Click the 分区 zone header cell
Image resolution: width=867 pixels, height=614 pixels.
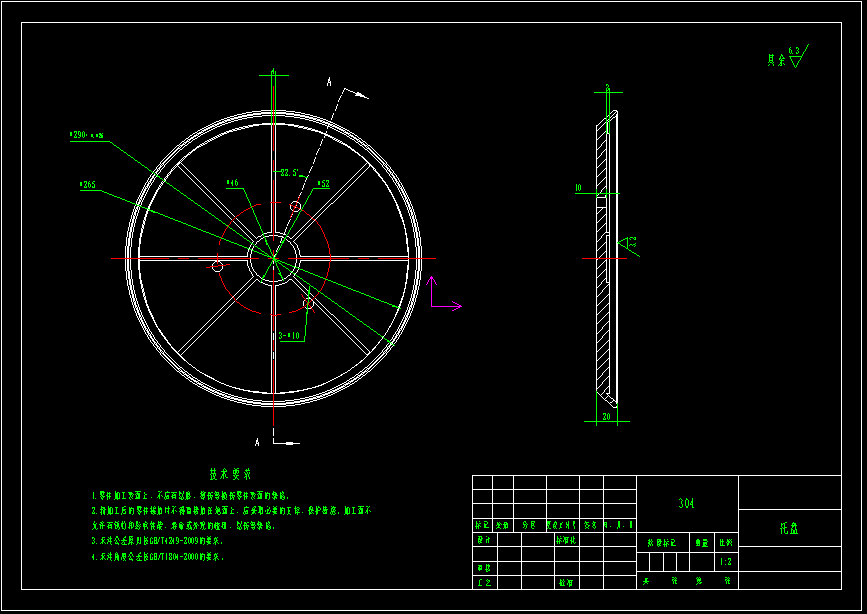[x=530, y=525]
